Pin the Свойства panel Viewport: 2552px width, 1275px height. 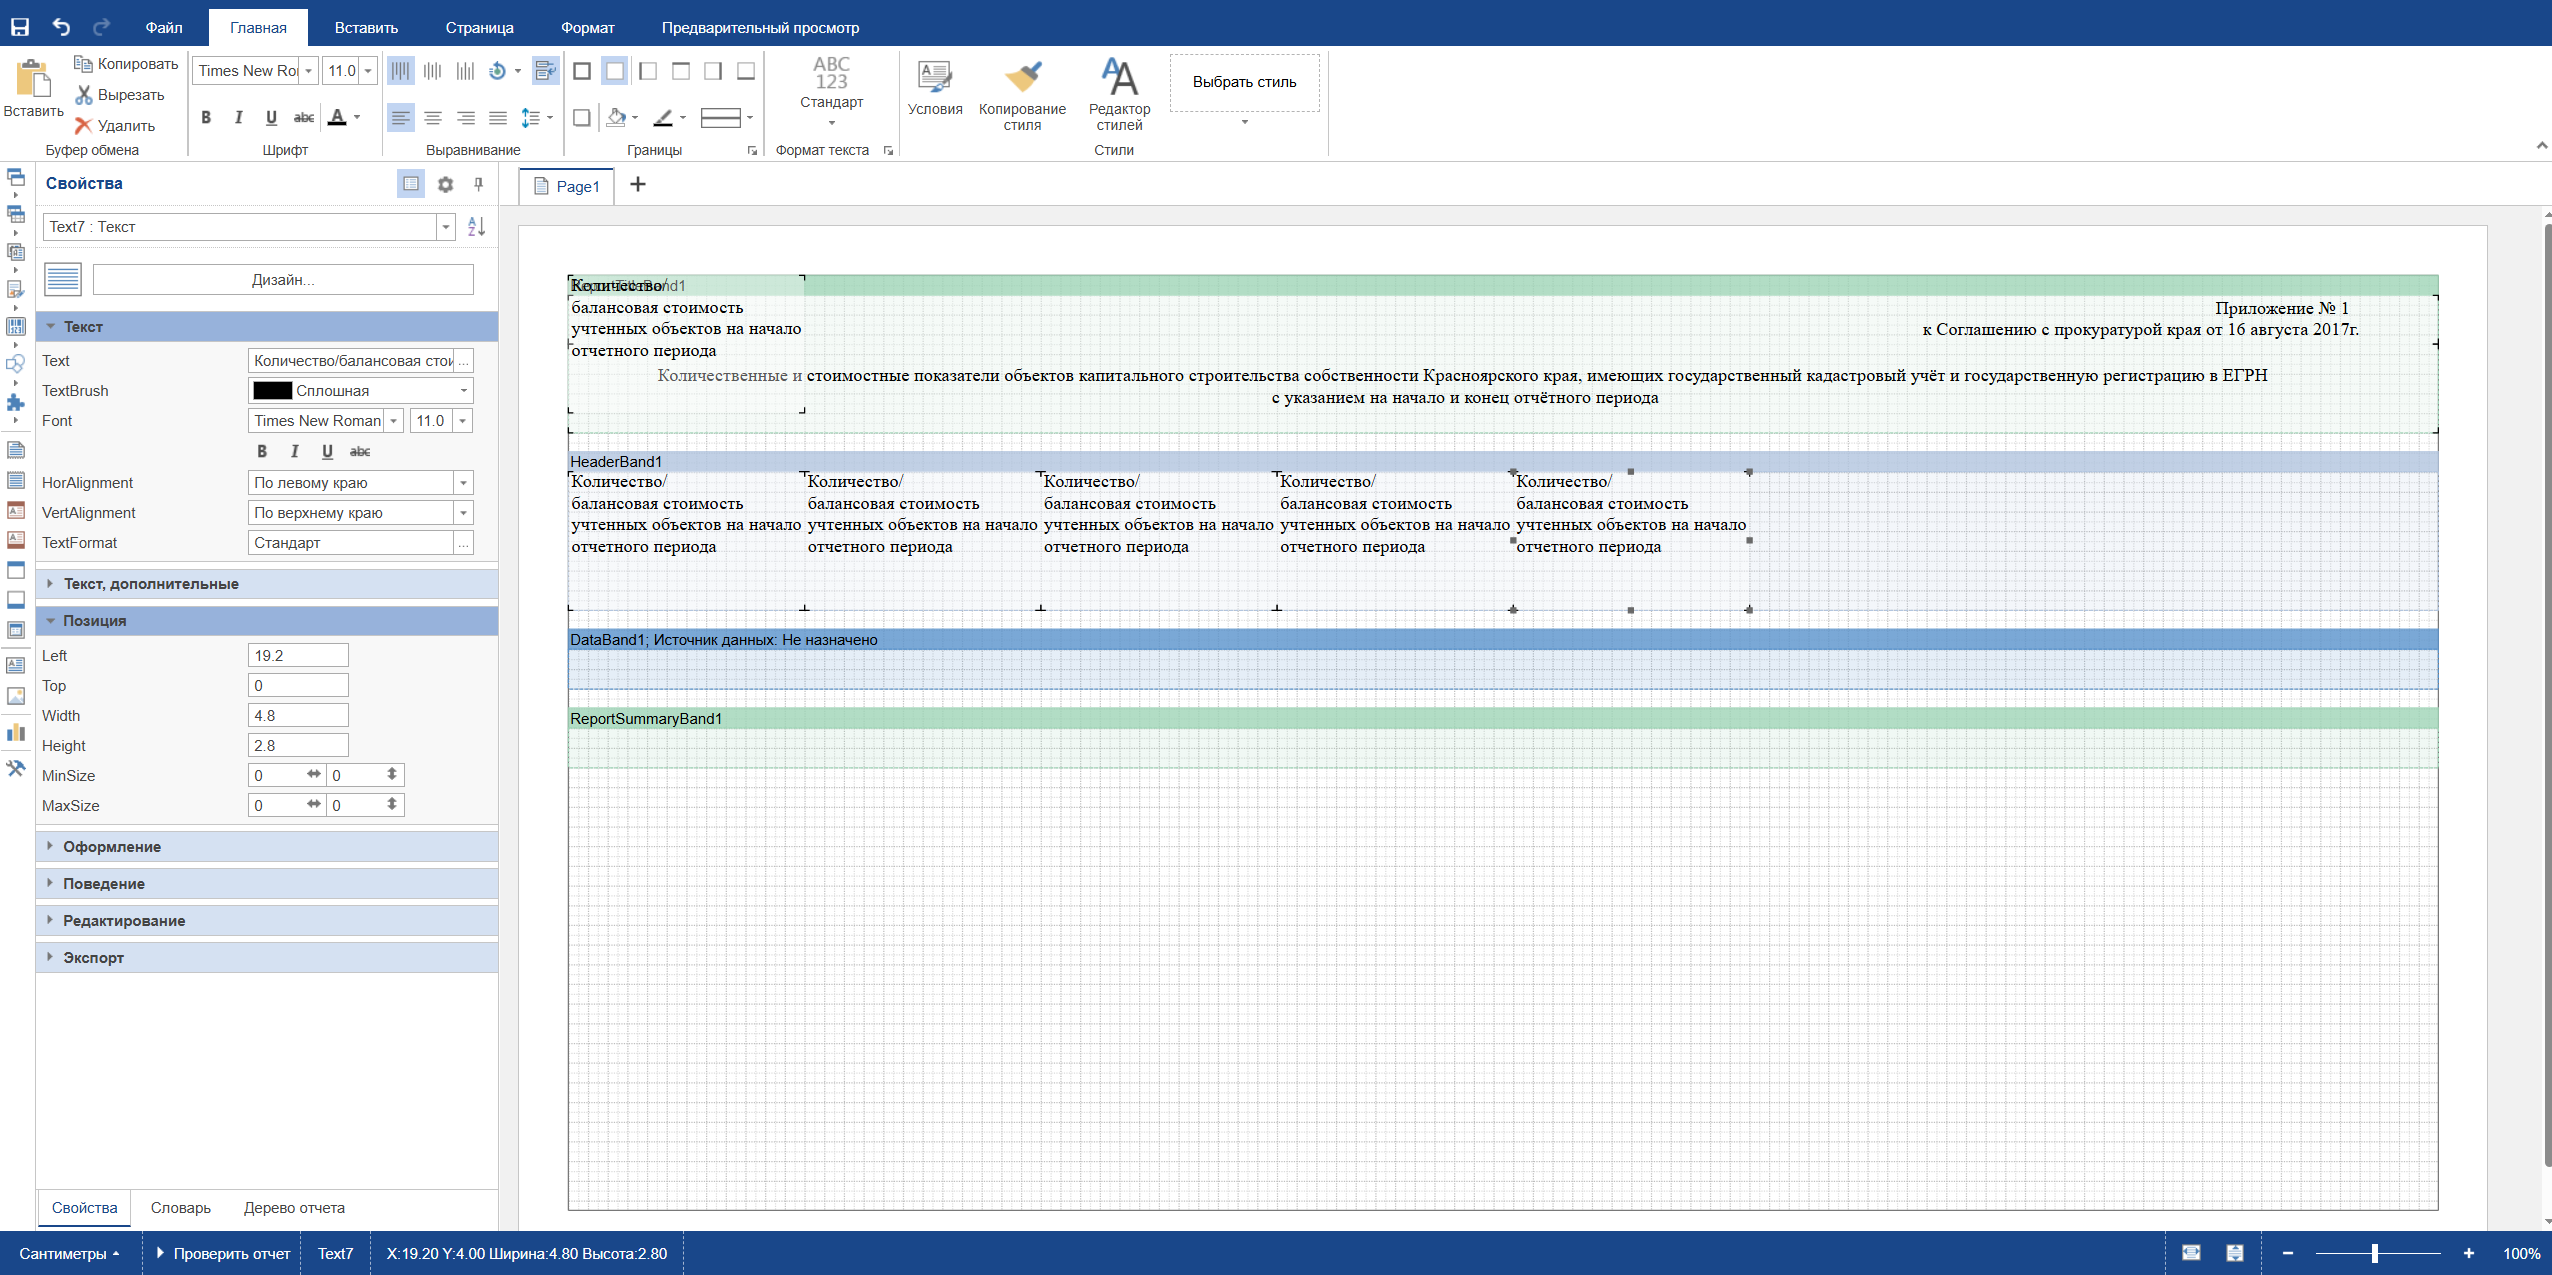click(x=479, y=184)
